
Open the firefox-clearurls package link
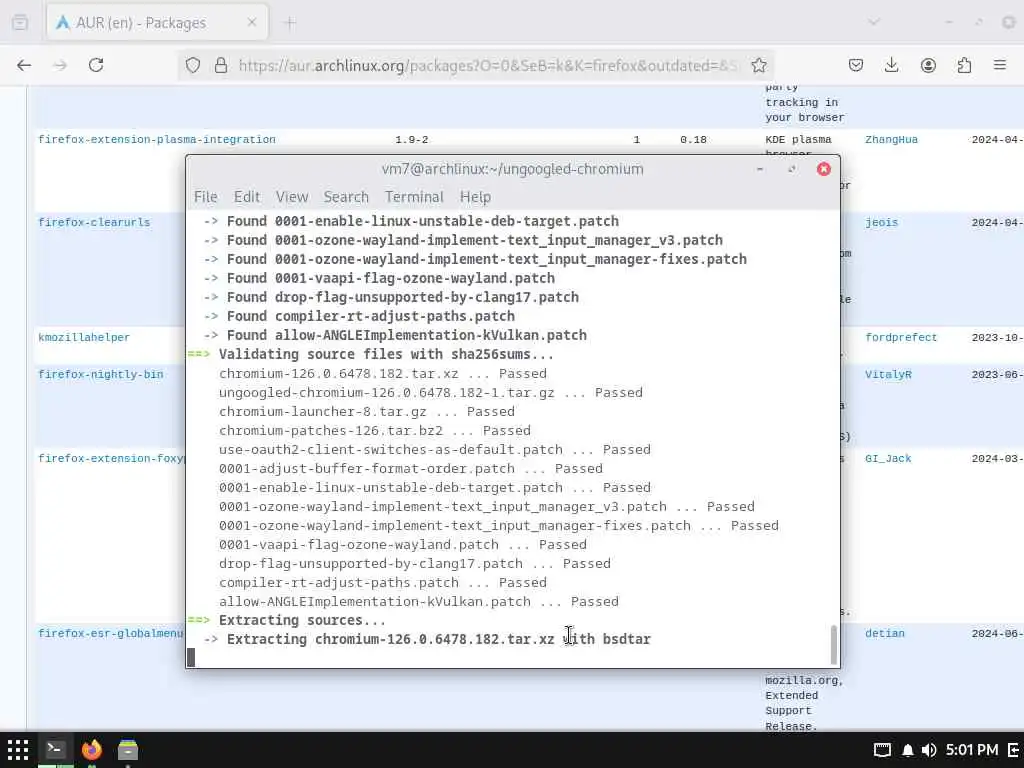pyautogui.click(x=94, y=223)
